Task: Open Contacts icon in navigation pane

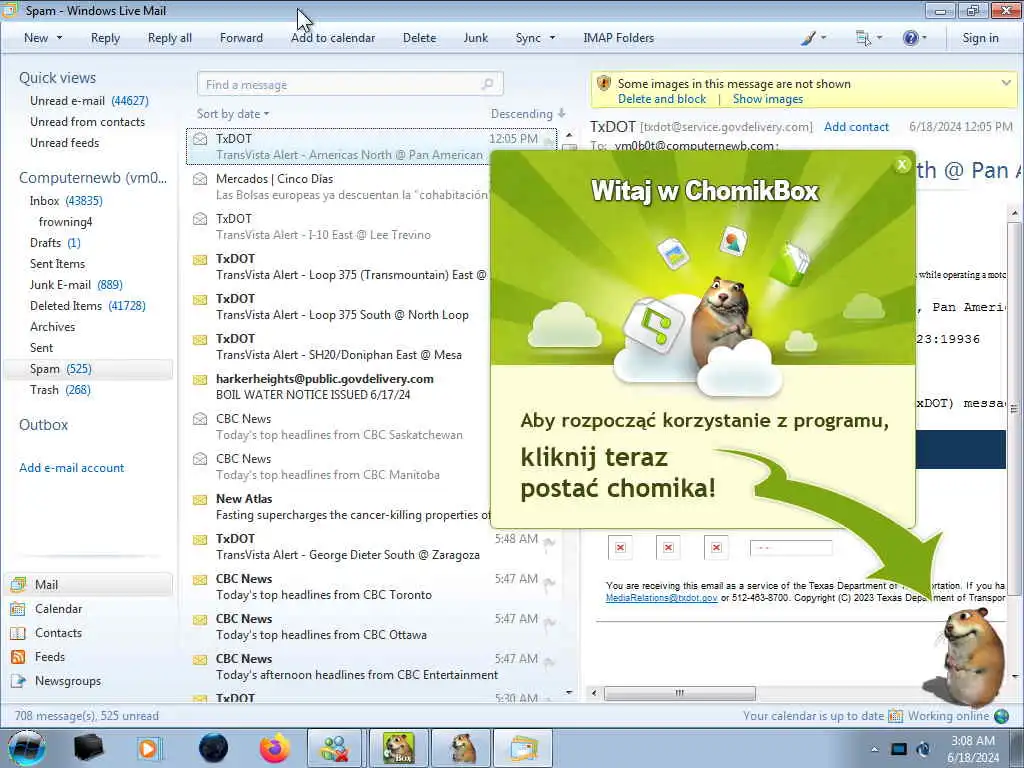Action: (18, 633)
